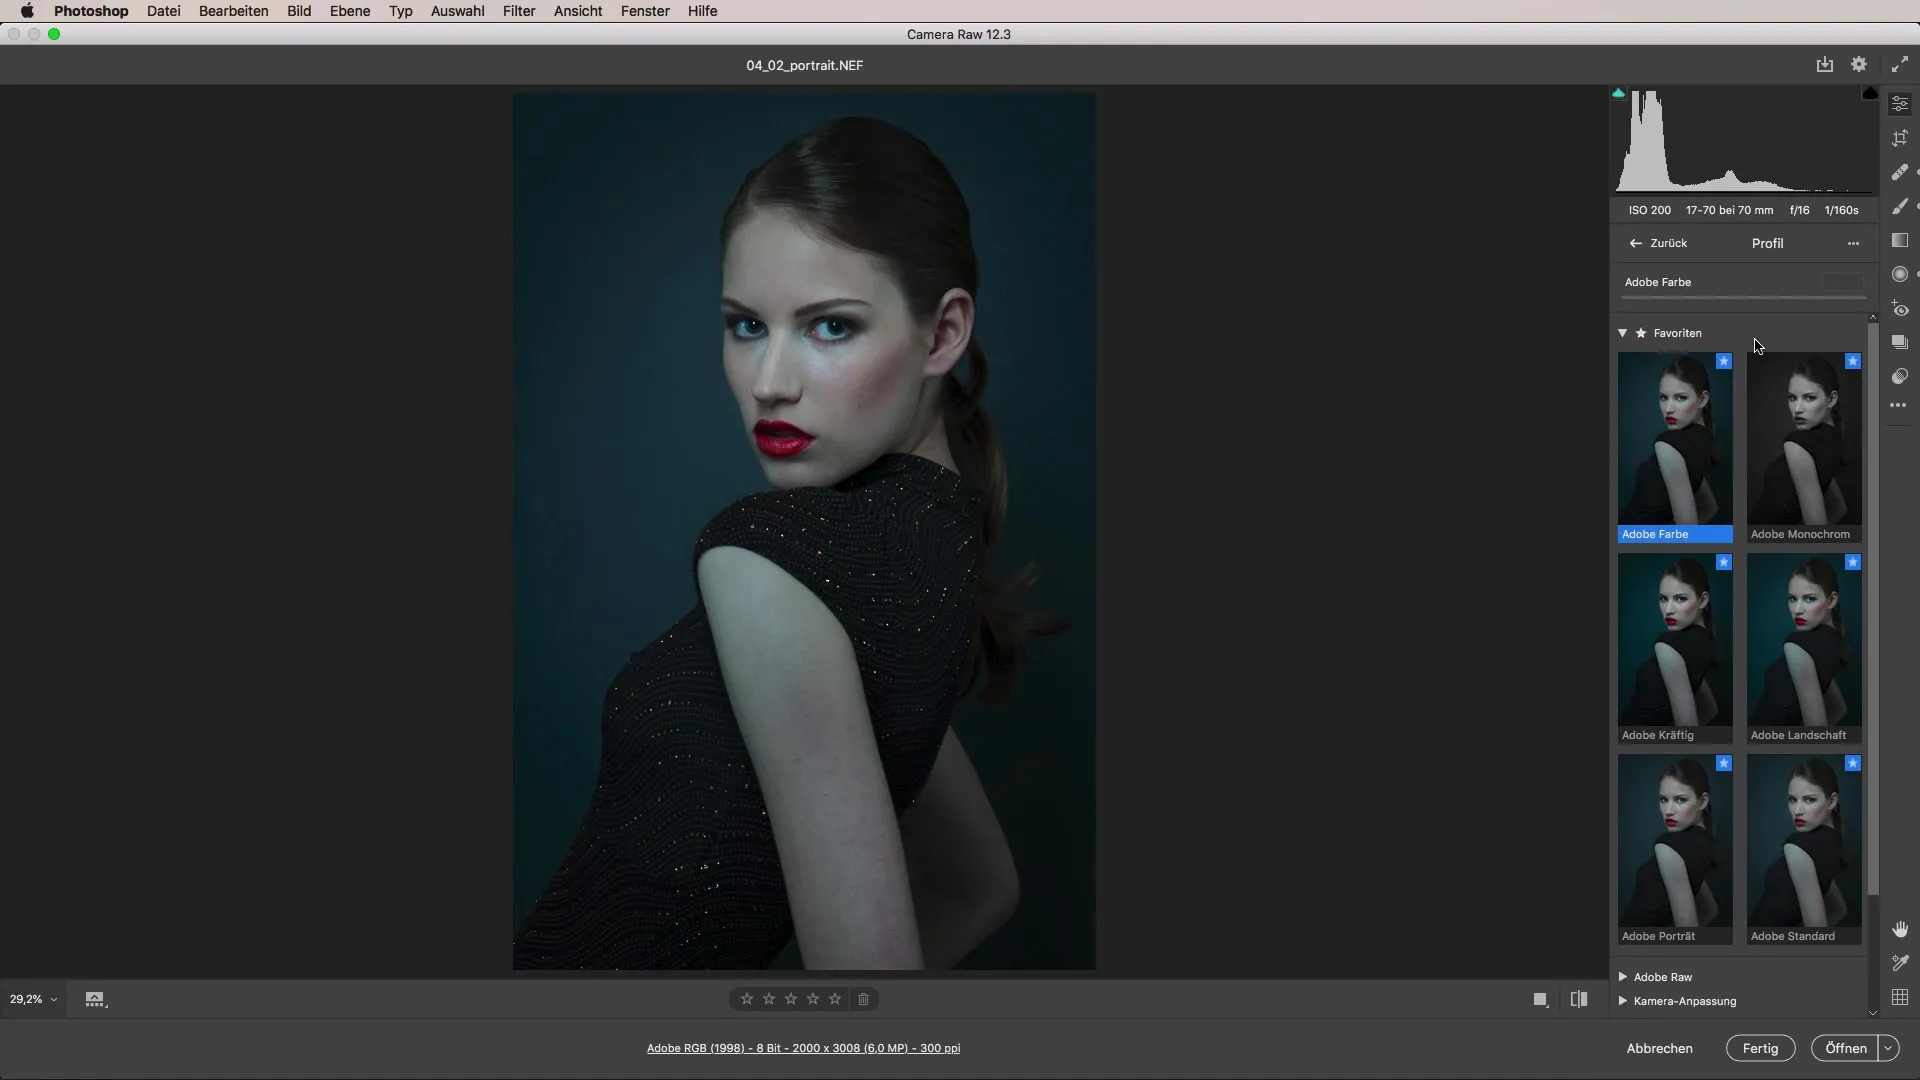The height and width of the screenshot is (1080, 1920).
Task: Toggle favorite star on Adobe Kräftig
Action: pyautogui.click(x=1724, y=562)
